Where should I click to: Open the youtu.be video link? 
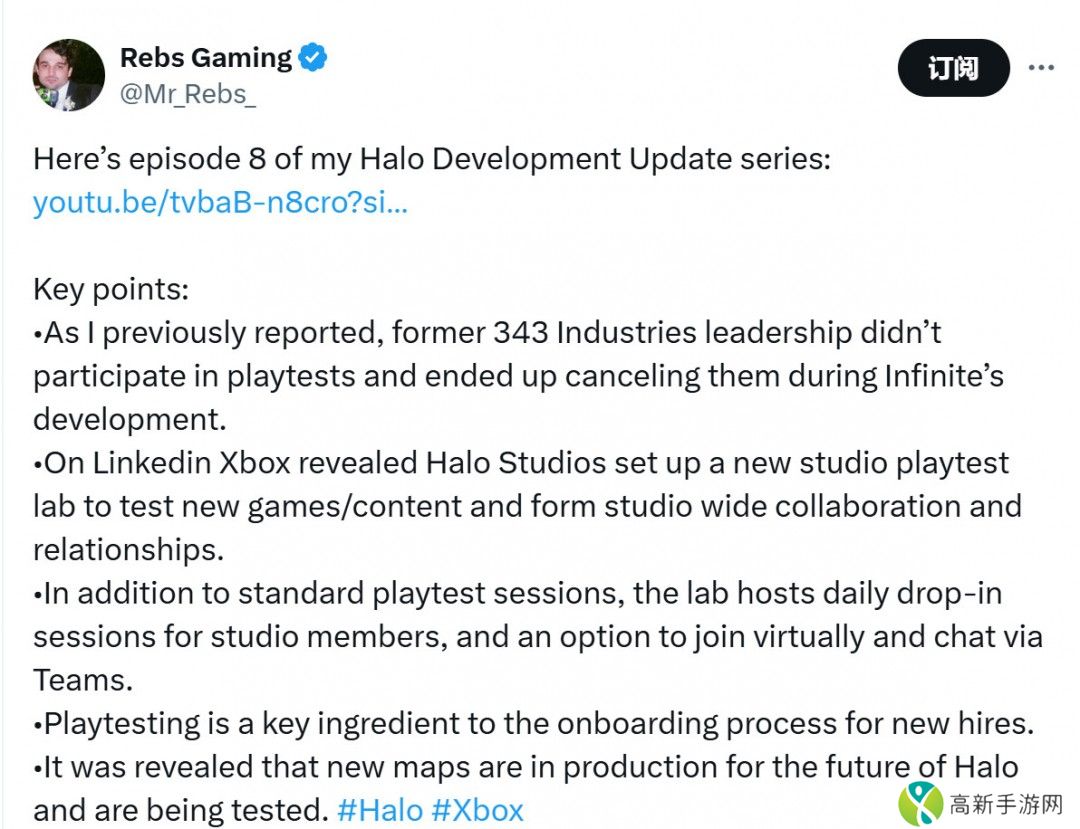(220, 203)
